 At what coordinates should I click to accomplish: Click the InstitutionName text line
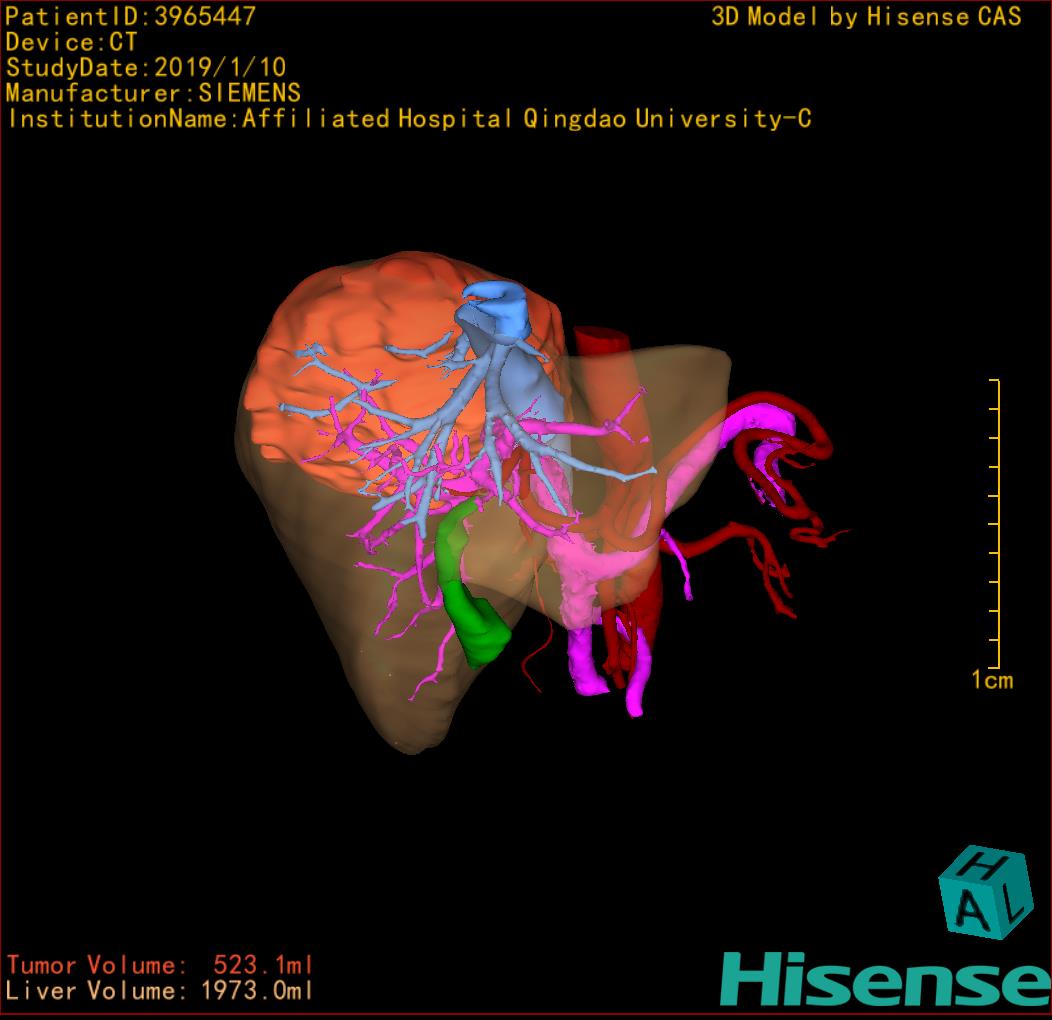click(408, 119)
